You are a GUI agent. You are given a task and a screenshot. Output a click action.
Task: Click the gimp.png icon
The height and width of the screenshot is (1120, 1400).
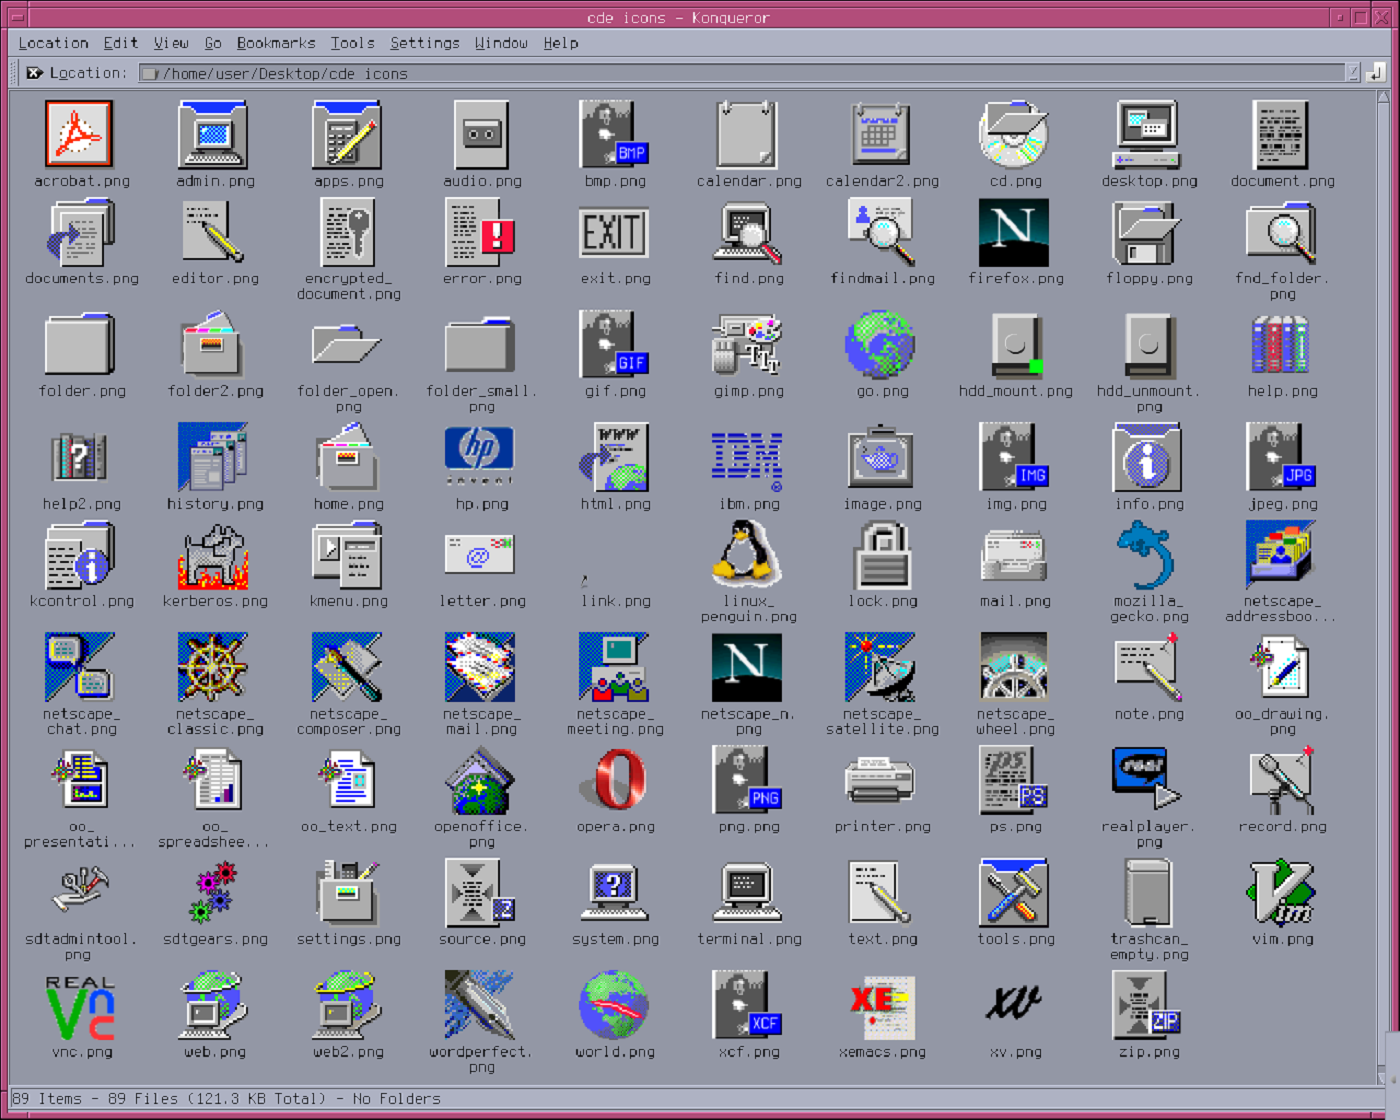[x=748, y=344]
